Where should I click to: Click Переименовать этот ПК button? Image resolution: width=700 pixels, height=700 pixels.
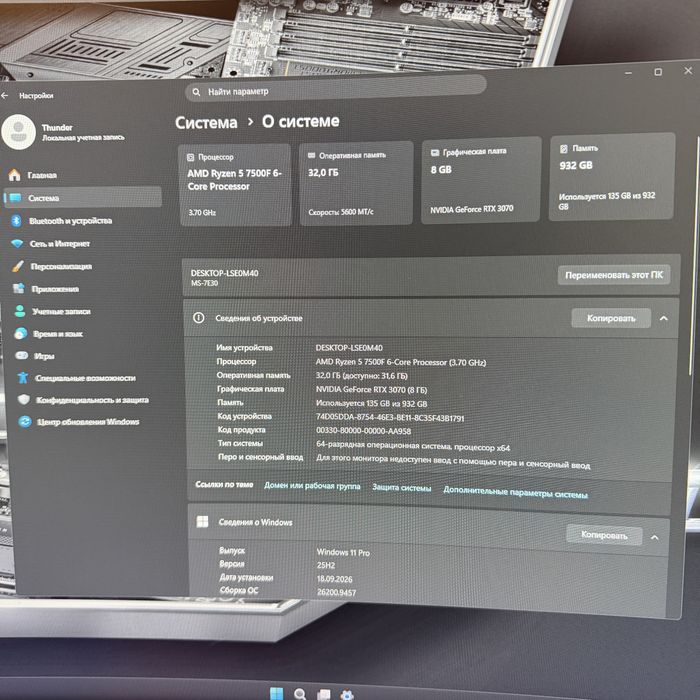pos(614,275)
